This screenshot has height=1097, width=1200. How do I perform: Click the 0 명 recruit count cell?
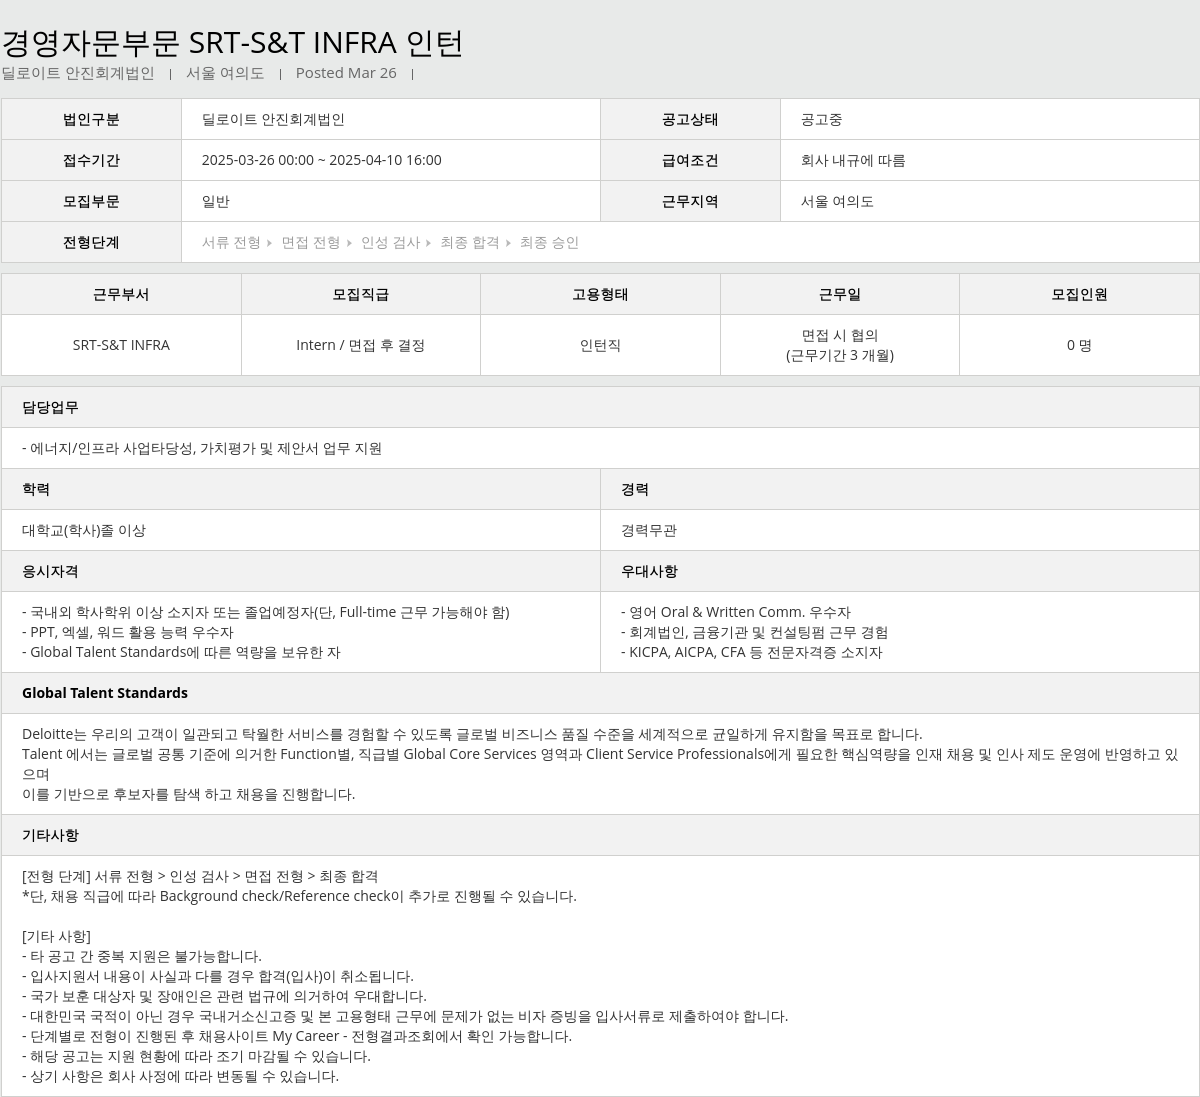1079,345
